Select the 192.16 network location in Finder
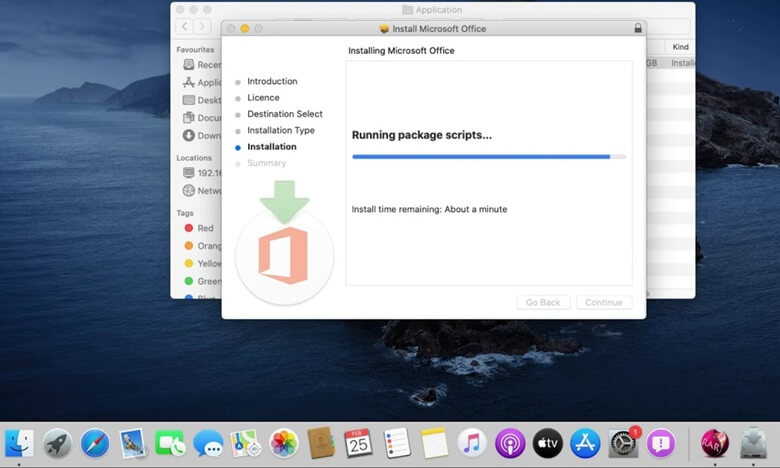This screenshot has height=468, width=780. pos(201,173)
